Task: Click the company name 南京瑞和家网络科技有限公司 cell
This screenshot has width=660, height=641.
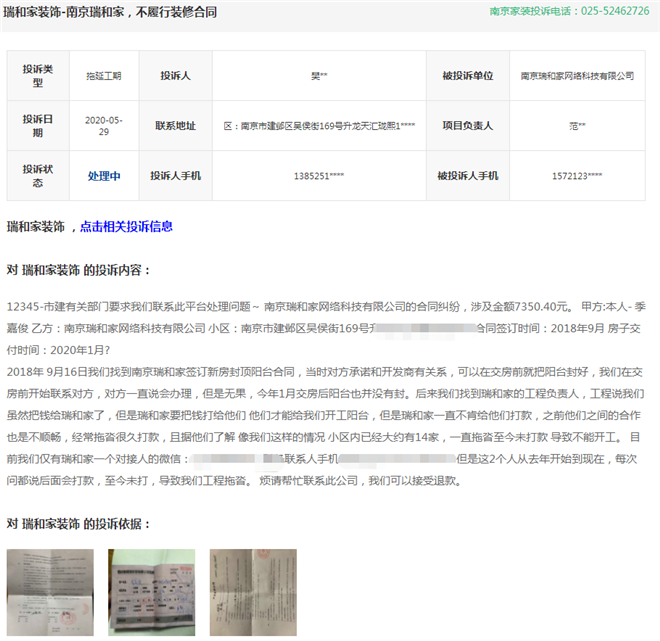Action: [577, 76]
